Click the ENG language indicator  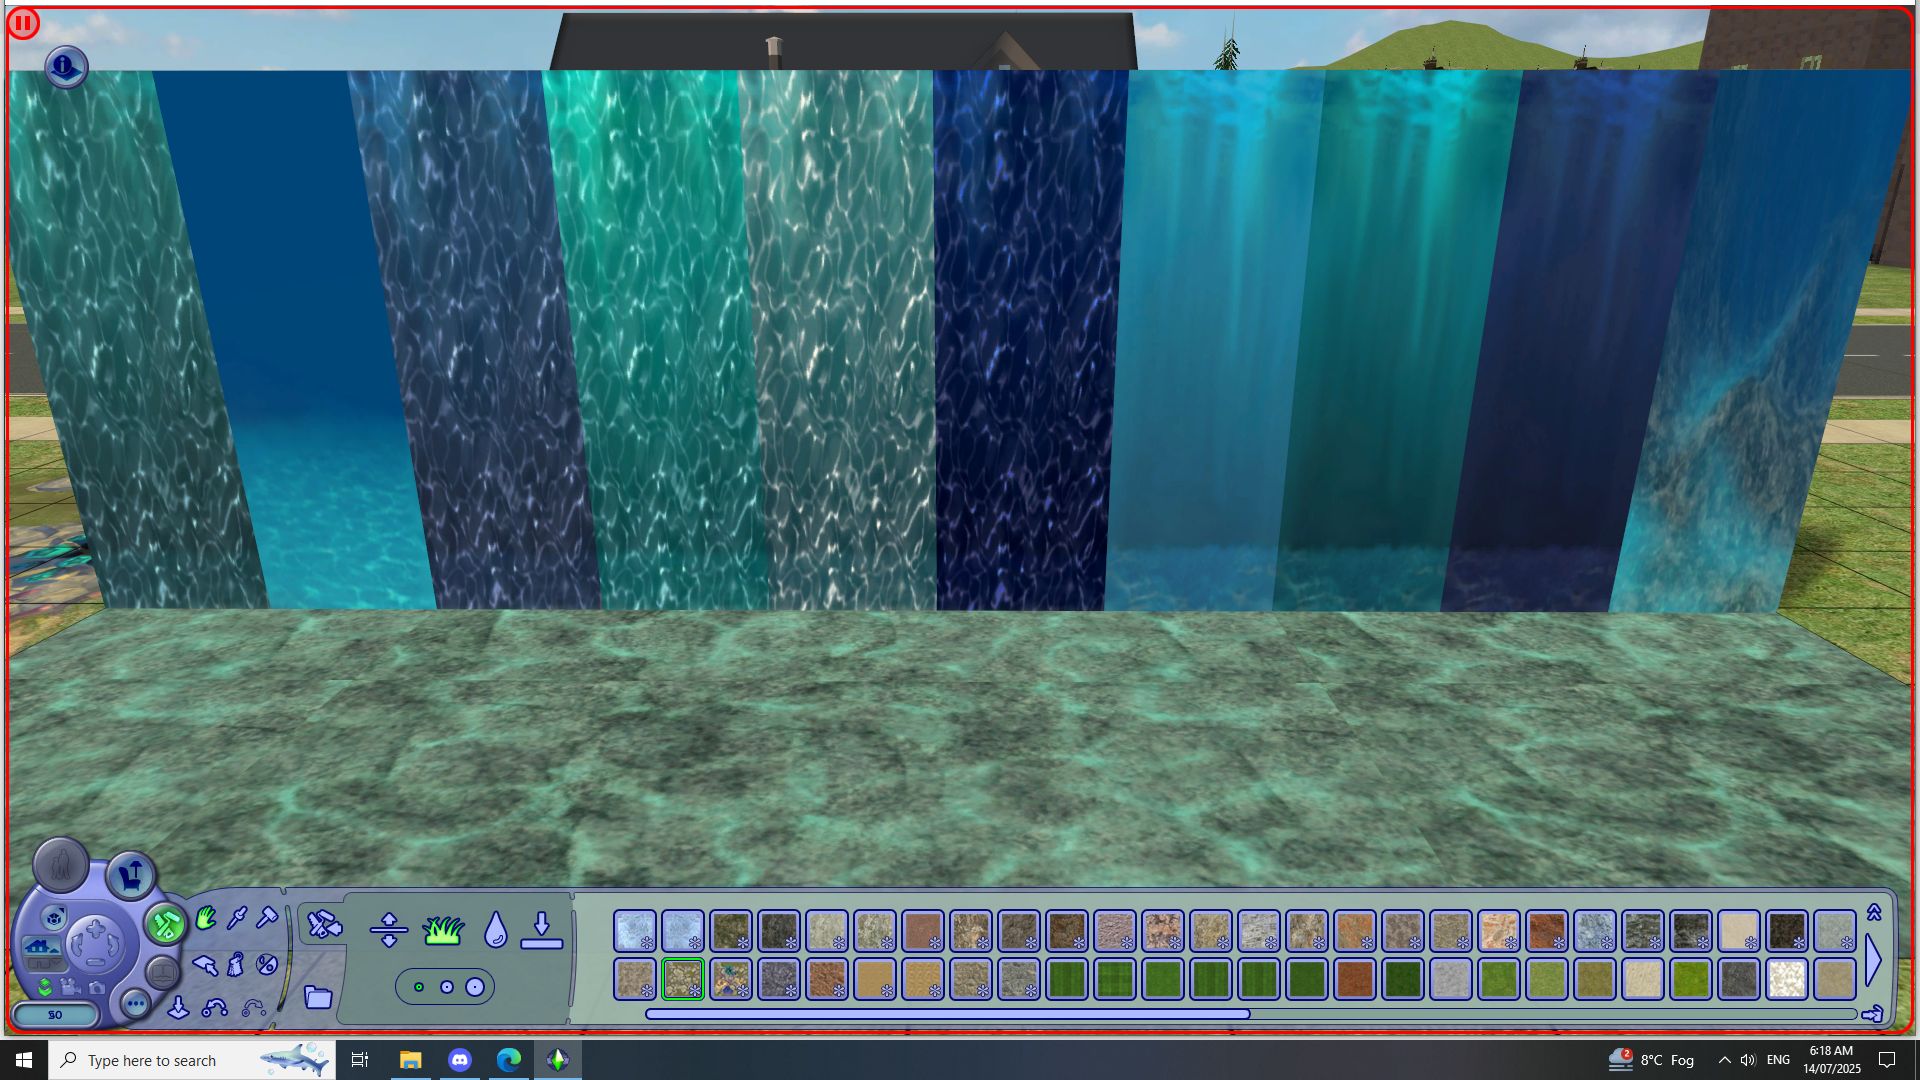(1778, 1060)
